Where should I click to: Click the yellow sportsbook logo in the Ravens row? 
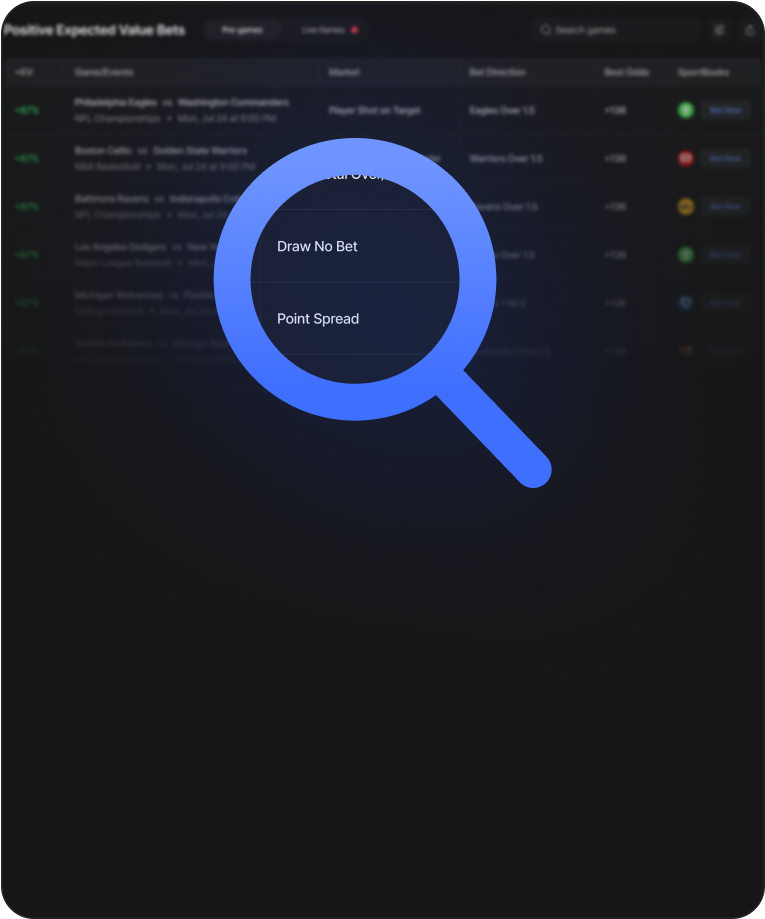point(686,206)
